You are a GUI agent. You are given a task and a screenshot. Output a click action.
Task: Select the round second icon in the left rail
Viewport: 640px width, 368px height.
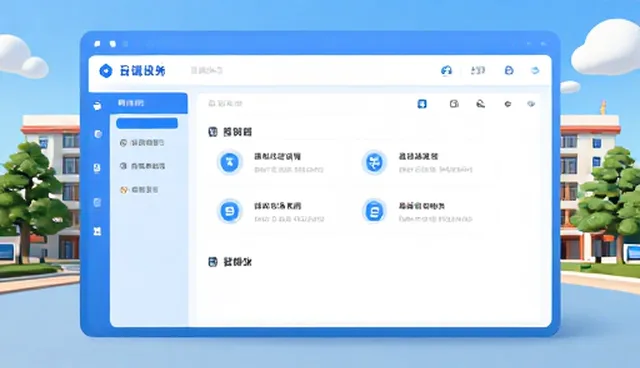98,134
